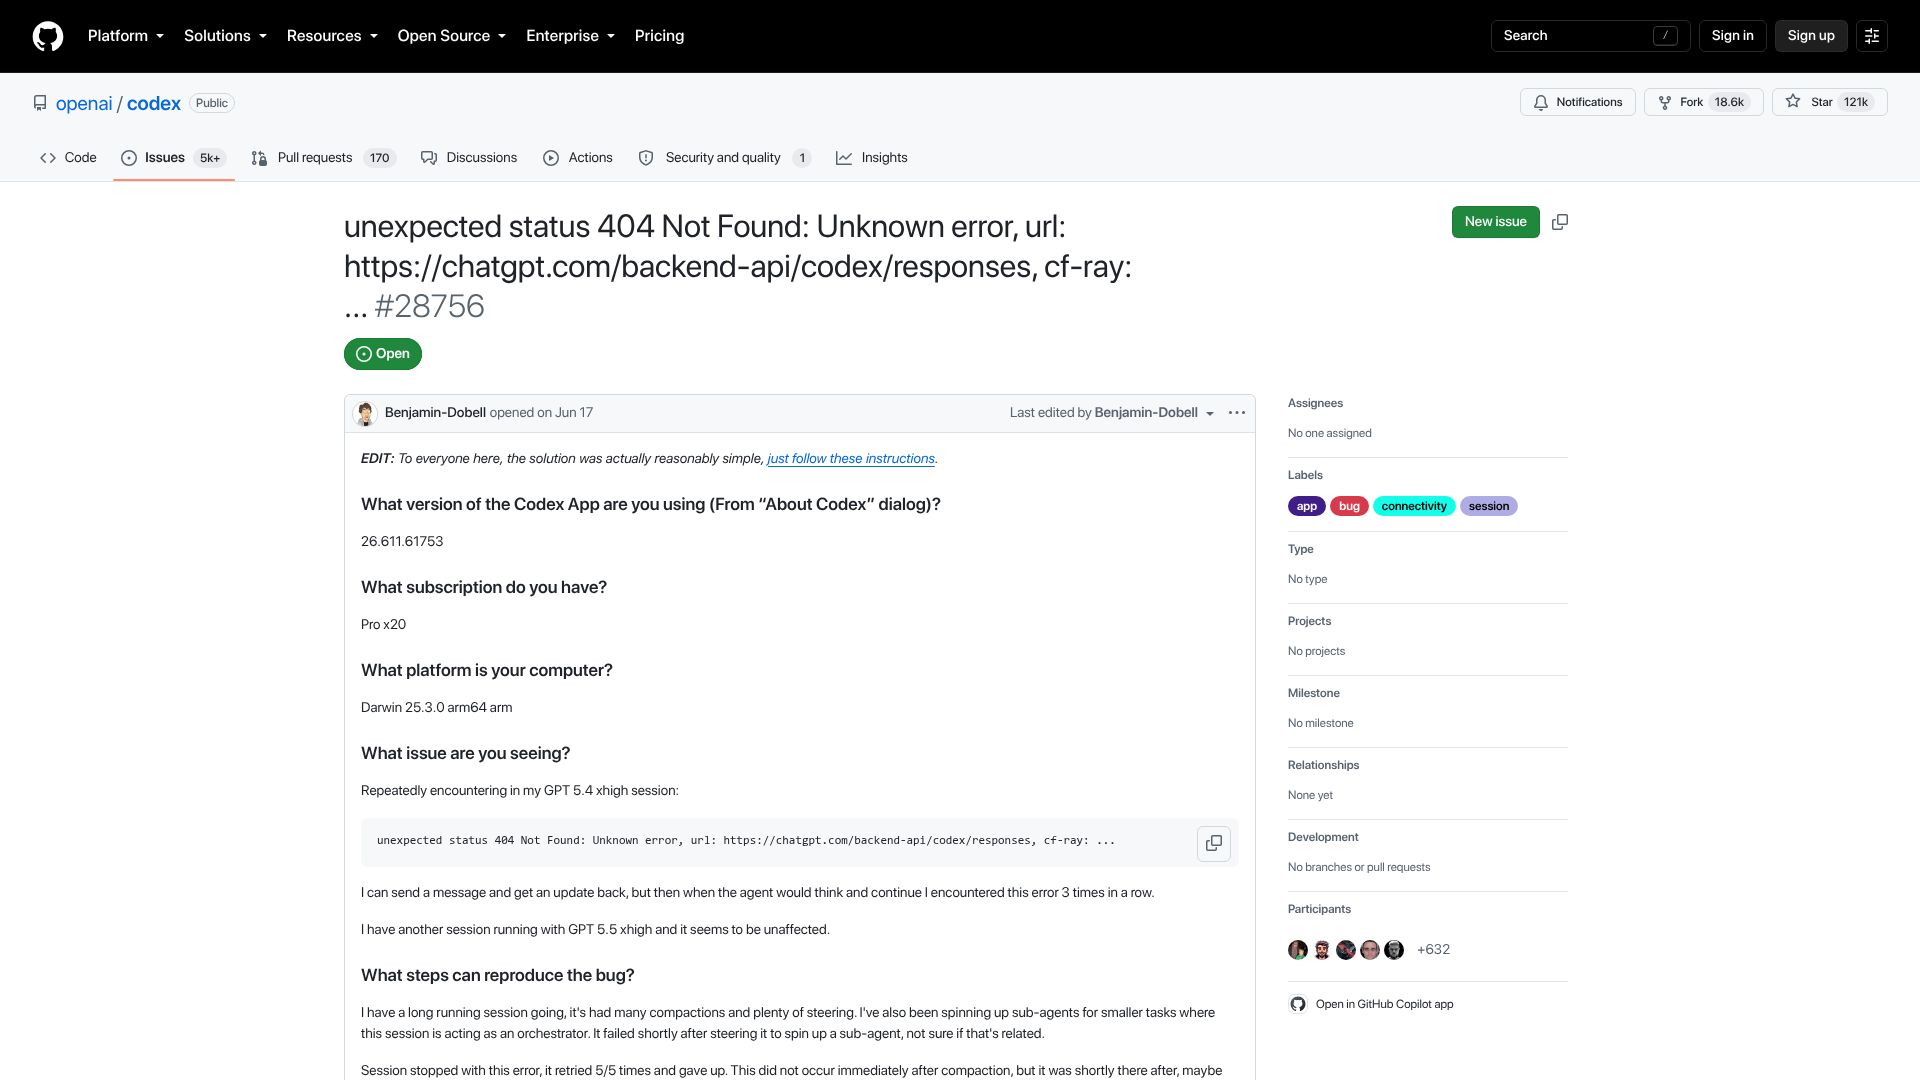Star the codex repository
Screen dimensions: 1920x1080
(x=1829, y=102)
